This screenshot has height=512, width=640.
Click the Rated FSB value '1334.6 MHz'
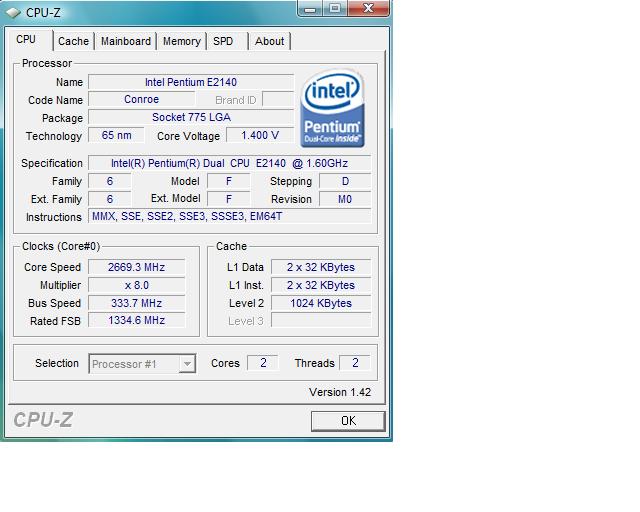tap(136, 320)
